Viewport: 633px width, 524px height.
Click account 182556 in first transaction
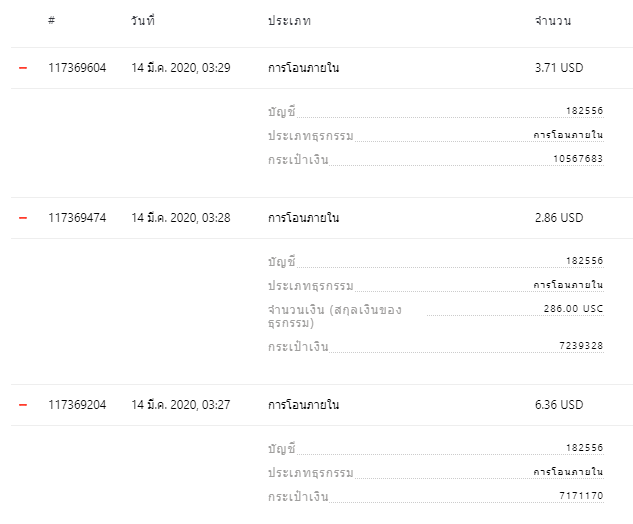585,111
